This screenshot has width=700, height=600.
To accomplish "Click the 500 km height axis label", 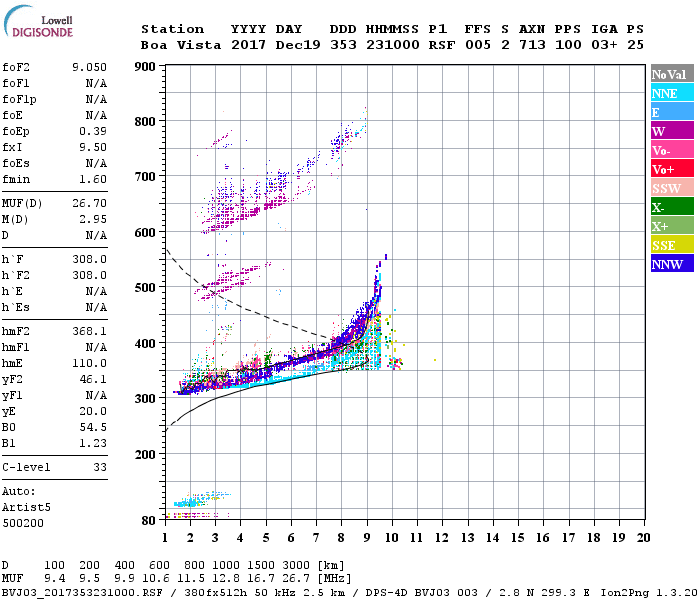I will tap(145, 288).
